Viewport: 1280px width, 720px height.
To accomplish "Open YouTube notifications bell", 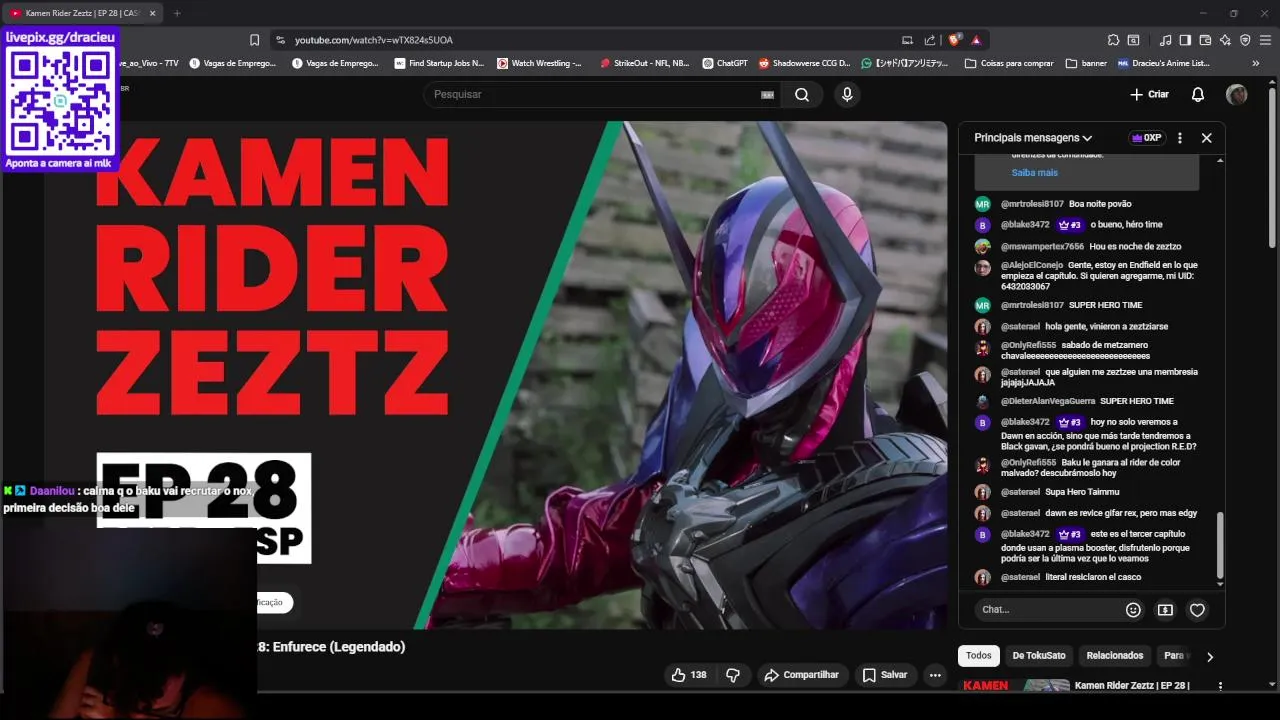I will pos(1197,94).
